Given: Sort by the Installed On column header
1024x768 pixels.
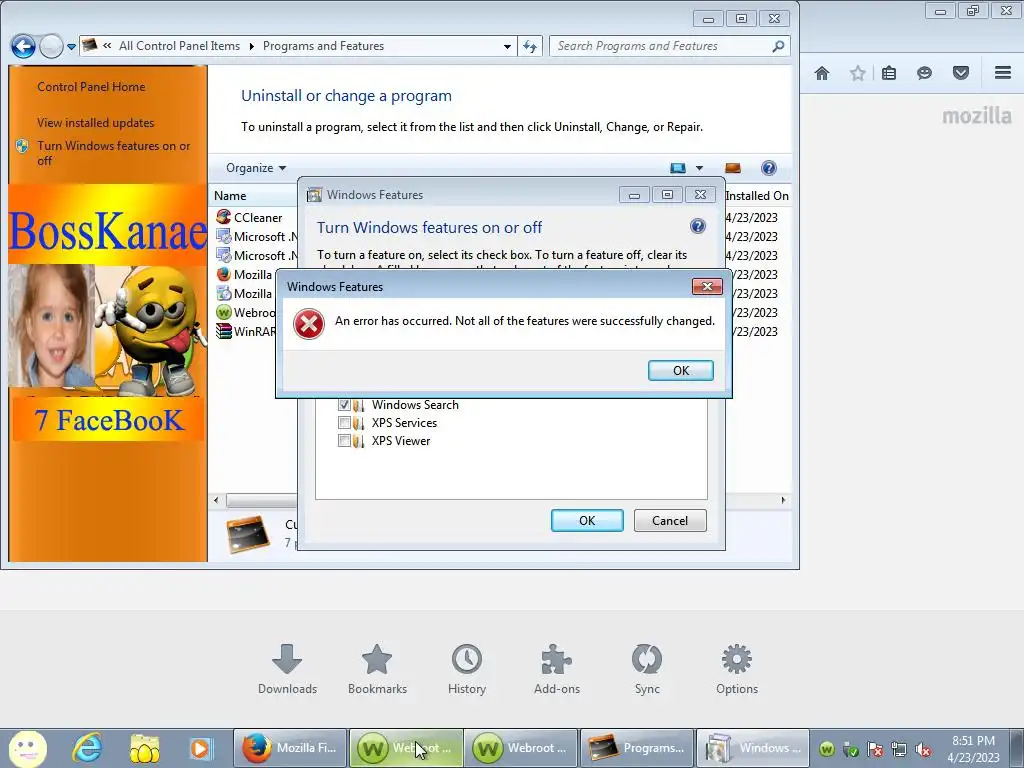Looking at the screenshot, I should (x=757, y=196).
